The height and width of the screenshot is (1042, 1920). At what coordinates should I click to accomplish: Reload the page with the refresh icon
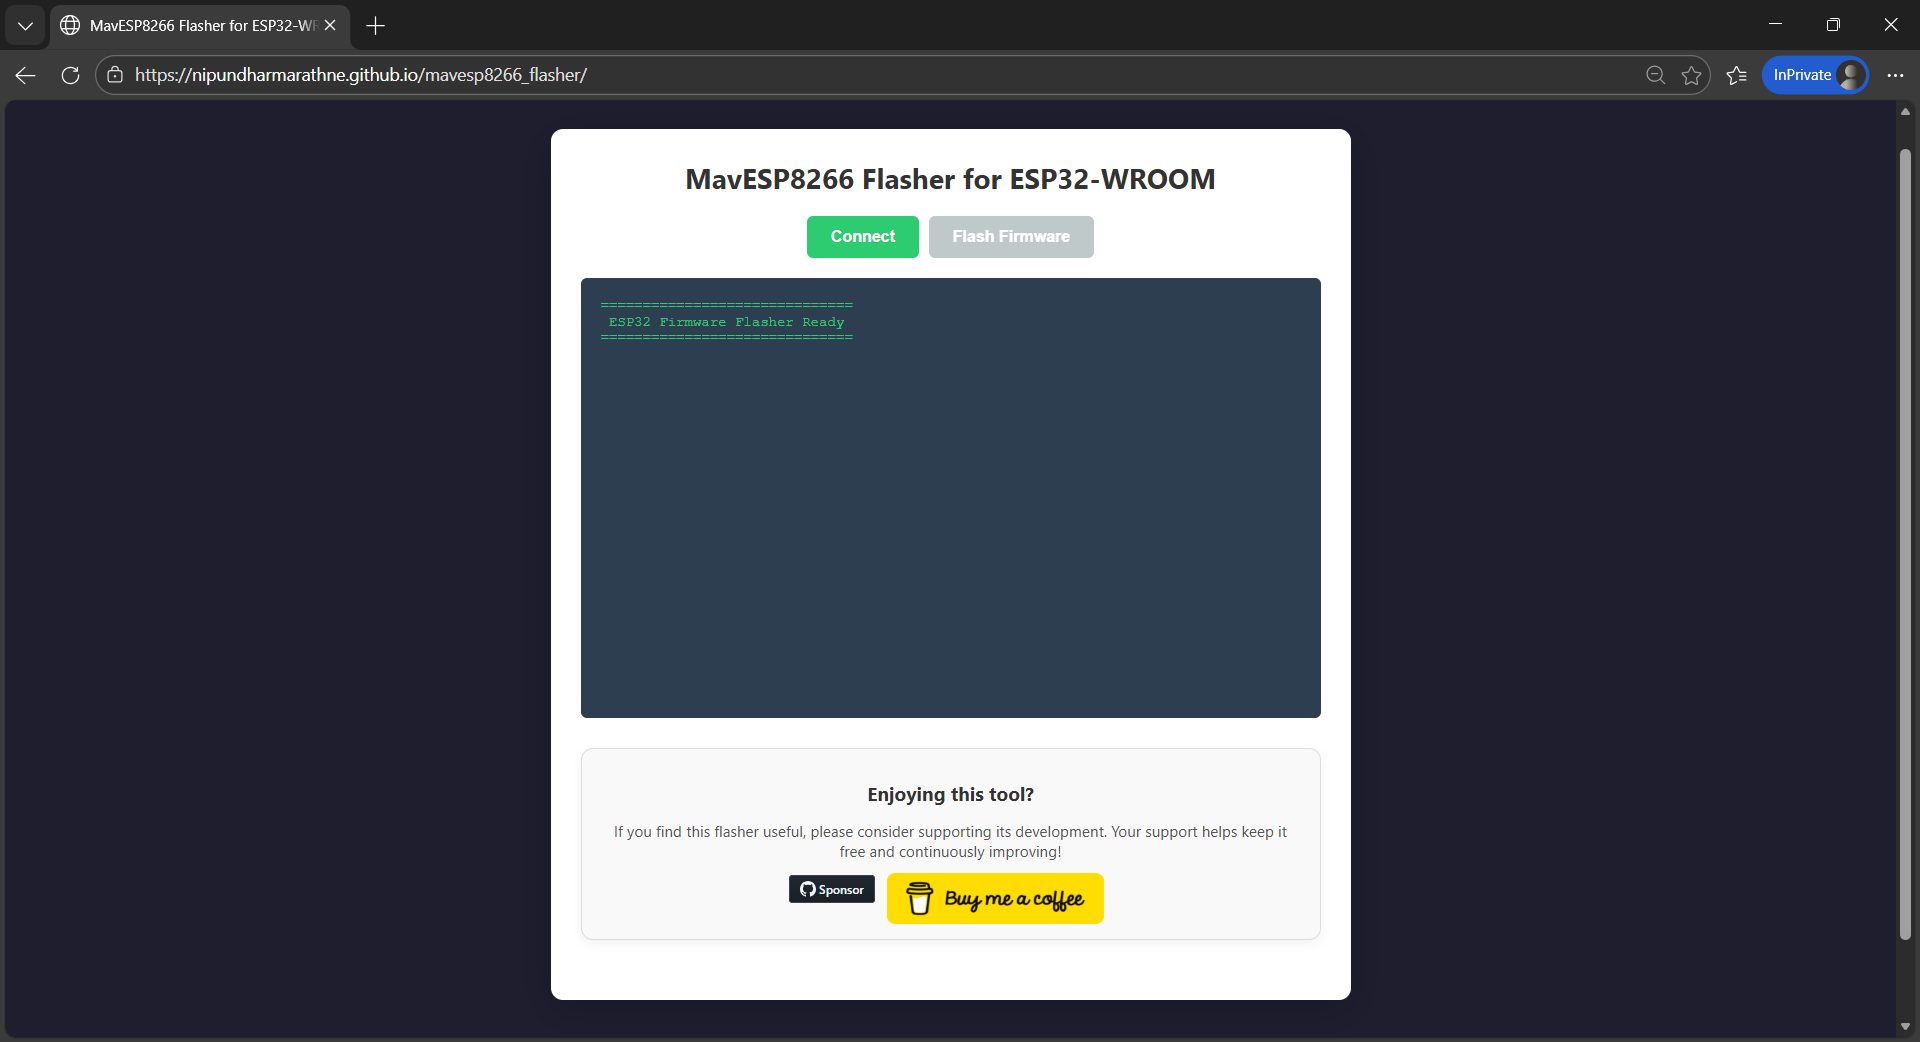click(x=70, y=75)
